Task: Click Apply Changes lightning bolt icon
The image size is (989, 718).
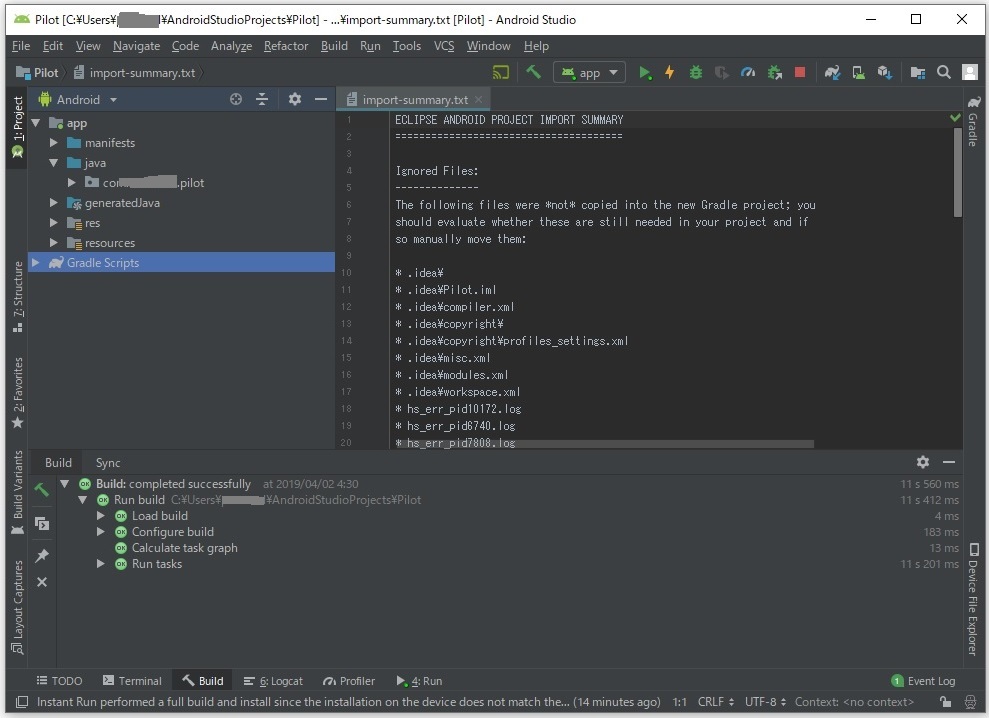Action: tap(670, 72)
